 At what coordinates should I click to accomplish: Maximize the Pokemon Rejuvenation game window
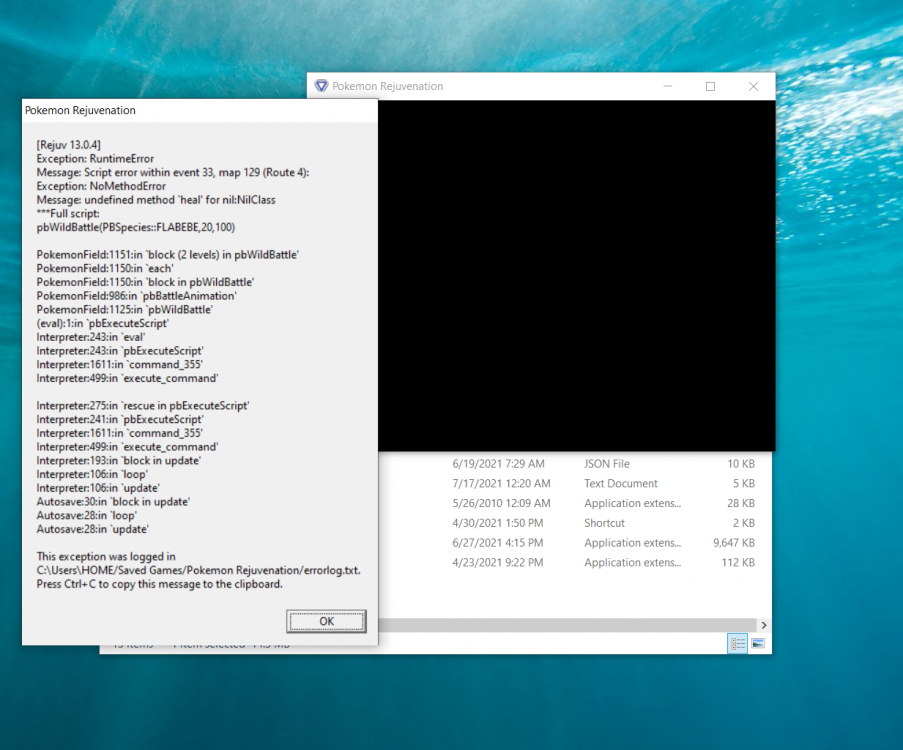[710, 86]
